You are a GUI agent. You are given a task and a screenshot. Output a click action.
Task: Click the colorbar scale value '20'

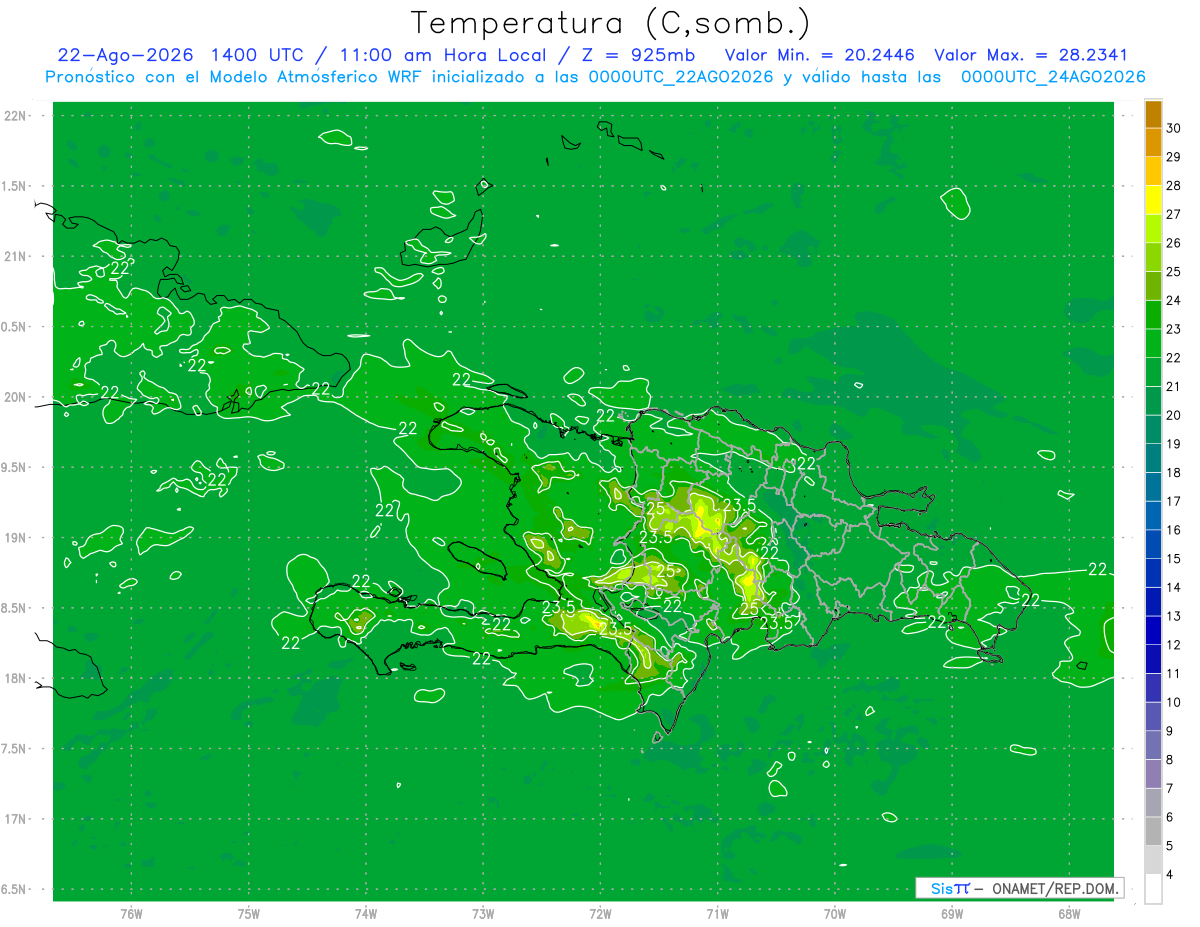pos(1174,415)
